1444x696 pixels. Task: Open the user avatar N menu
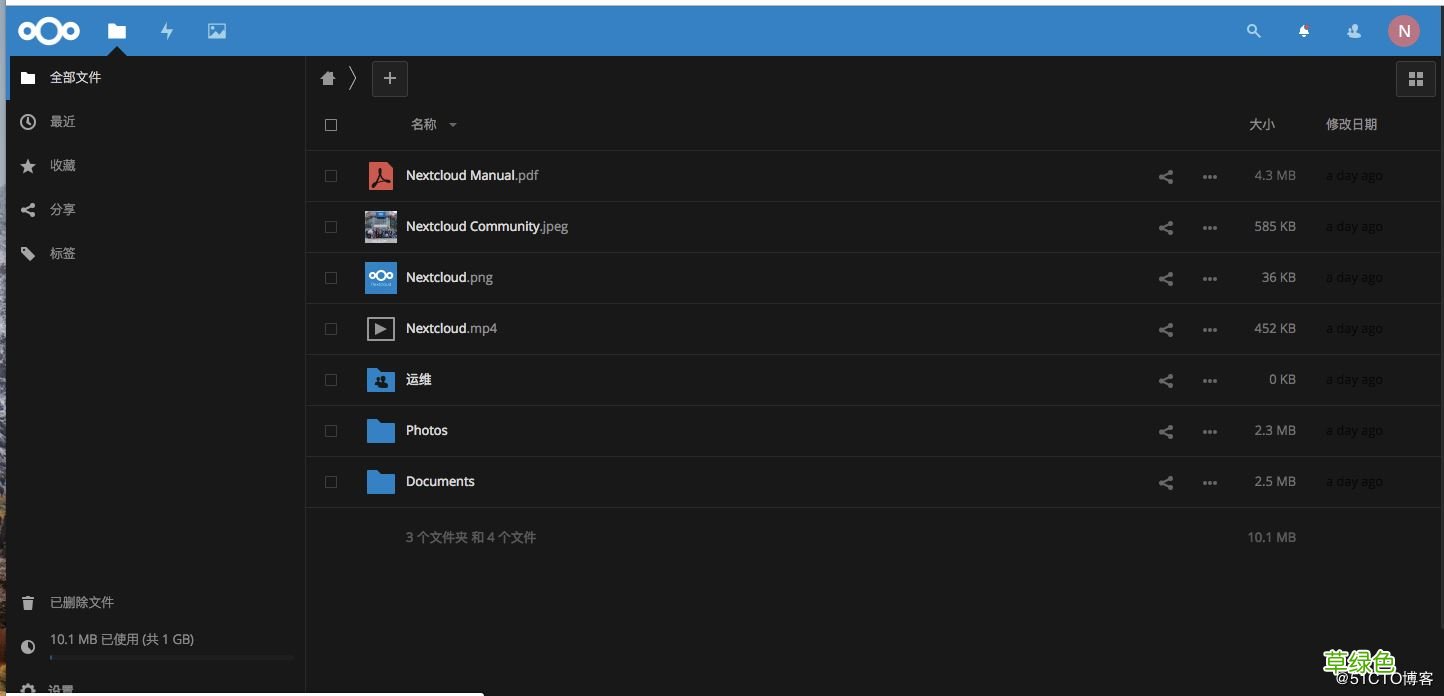[1404, 31]
